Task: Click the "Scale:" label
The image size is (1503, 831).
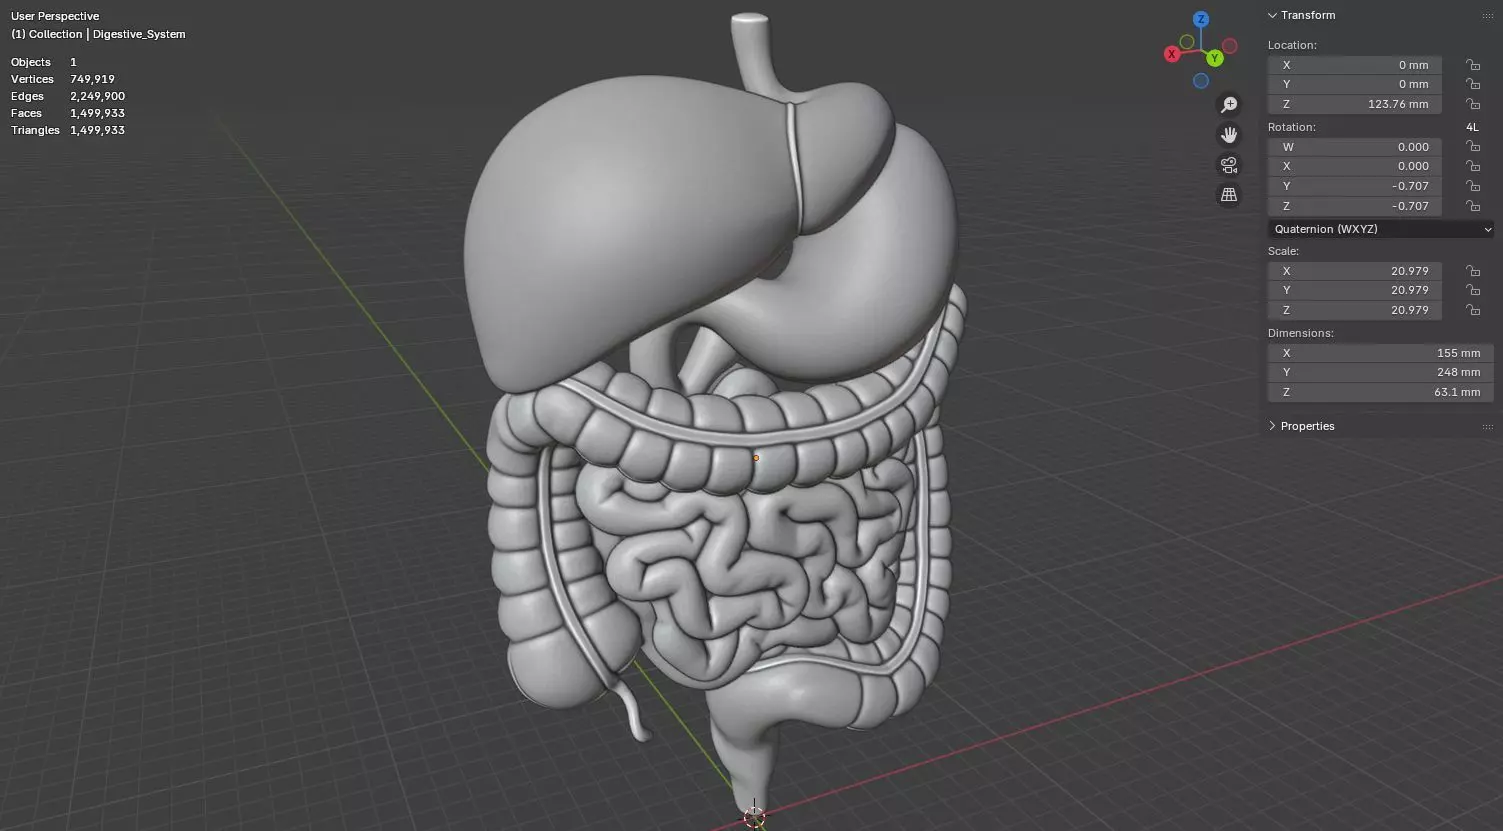Action: 1283,251
